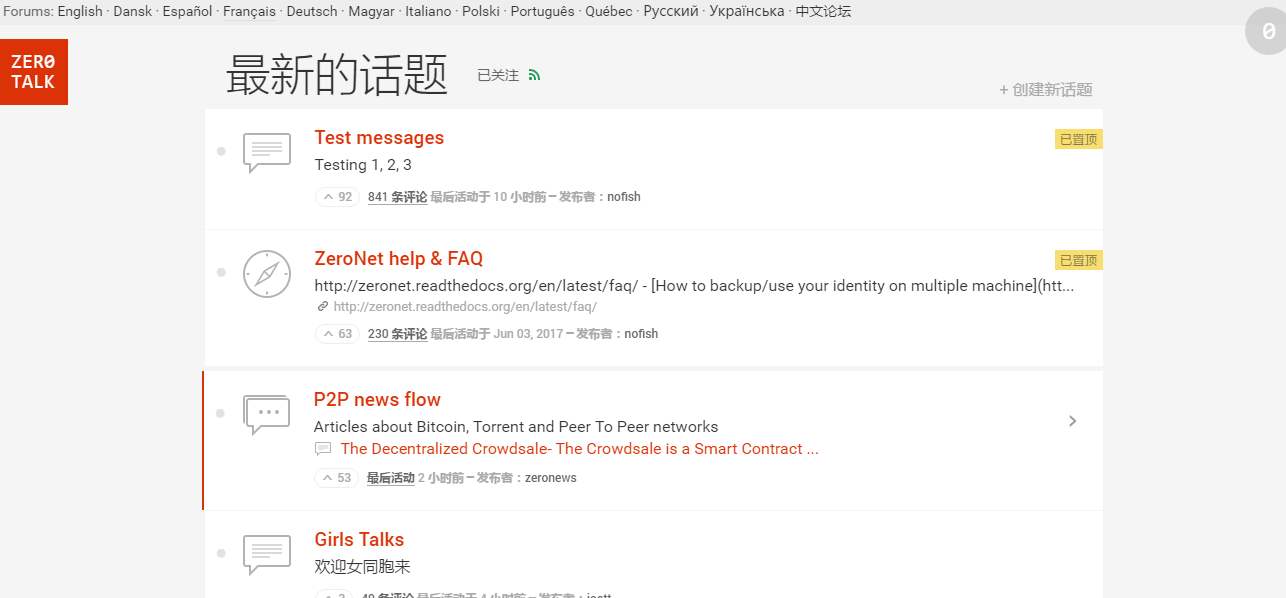This screenshot has height=598, width=1286.
Task: Switch to the Italiano forum
Action: (428, 12)
